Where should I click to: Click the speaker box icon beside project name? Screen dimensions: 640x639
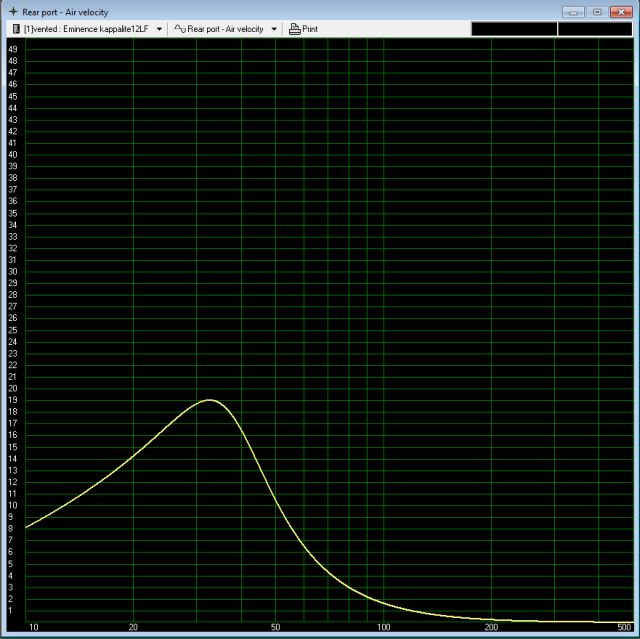point(15,29)
